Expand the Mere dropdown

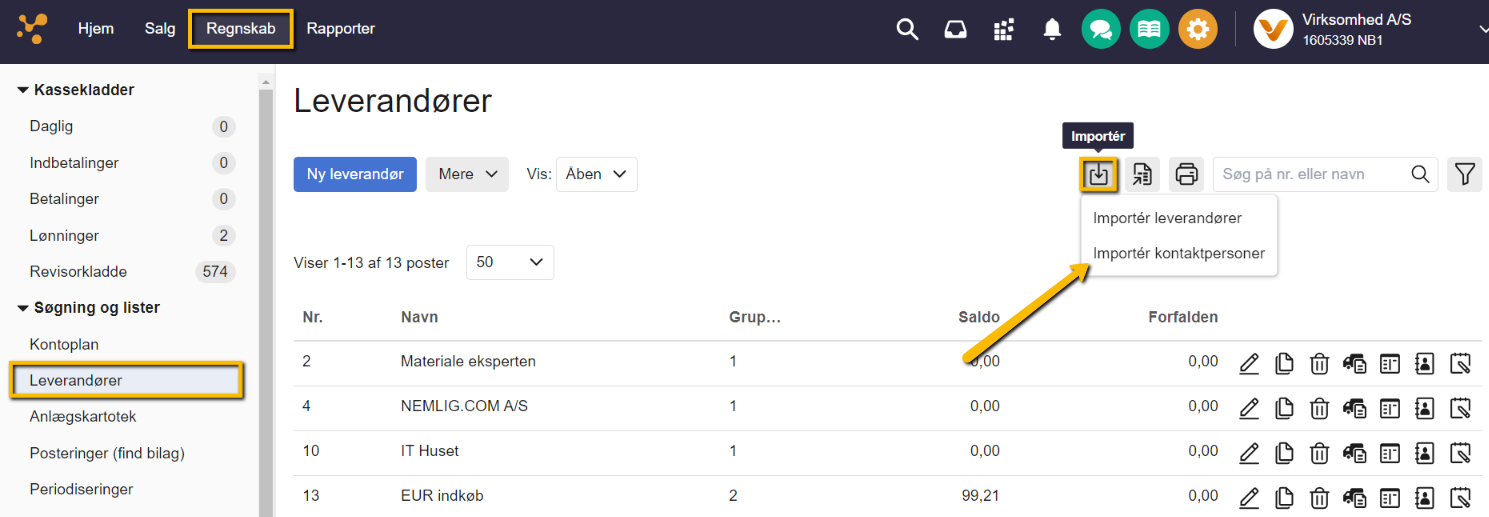467,174
